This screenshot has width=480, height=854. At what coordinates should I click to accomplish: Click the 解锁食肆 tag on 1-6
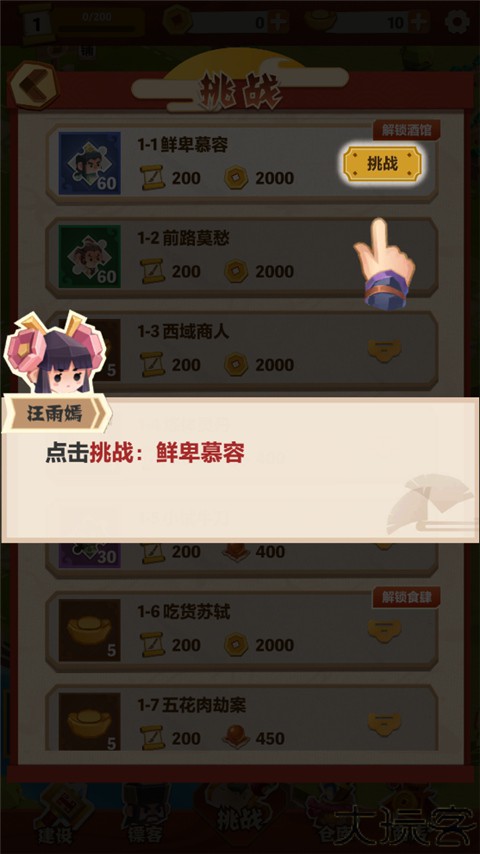pos(406,597)
